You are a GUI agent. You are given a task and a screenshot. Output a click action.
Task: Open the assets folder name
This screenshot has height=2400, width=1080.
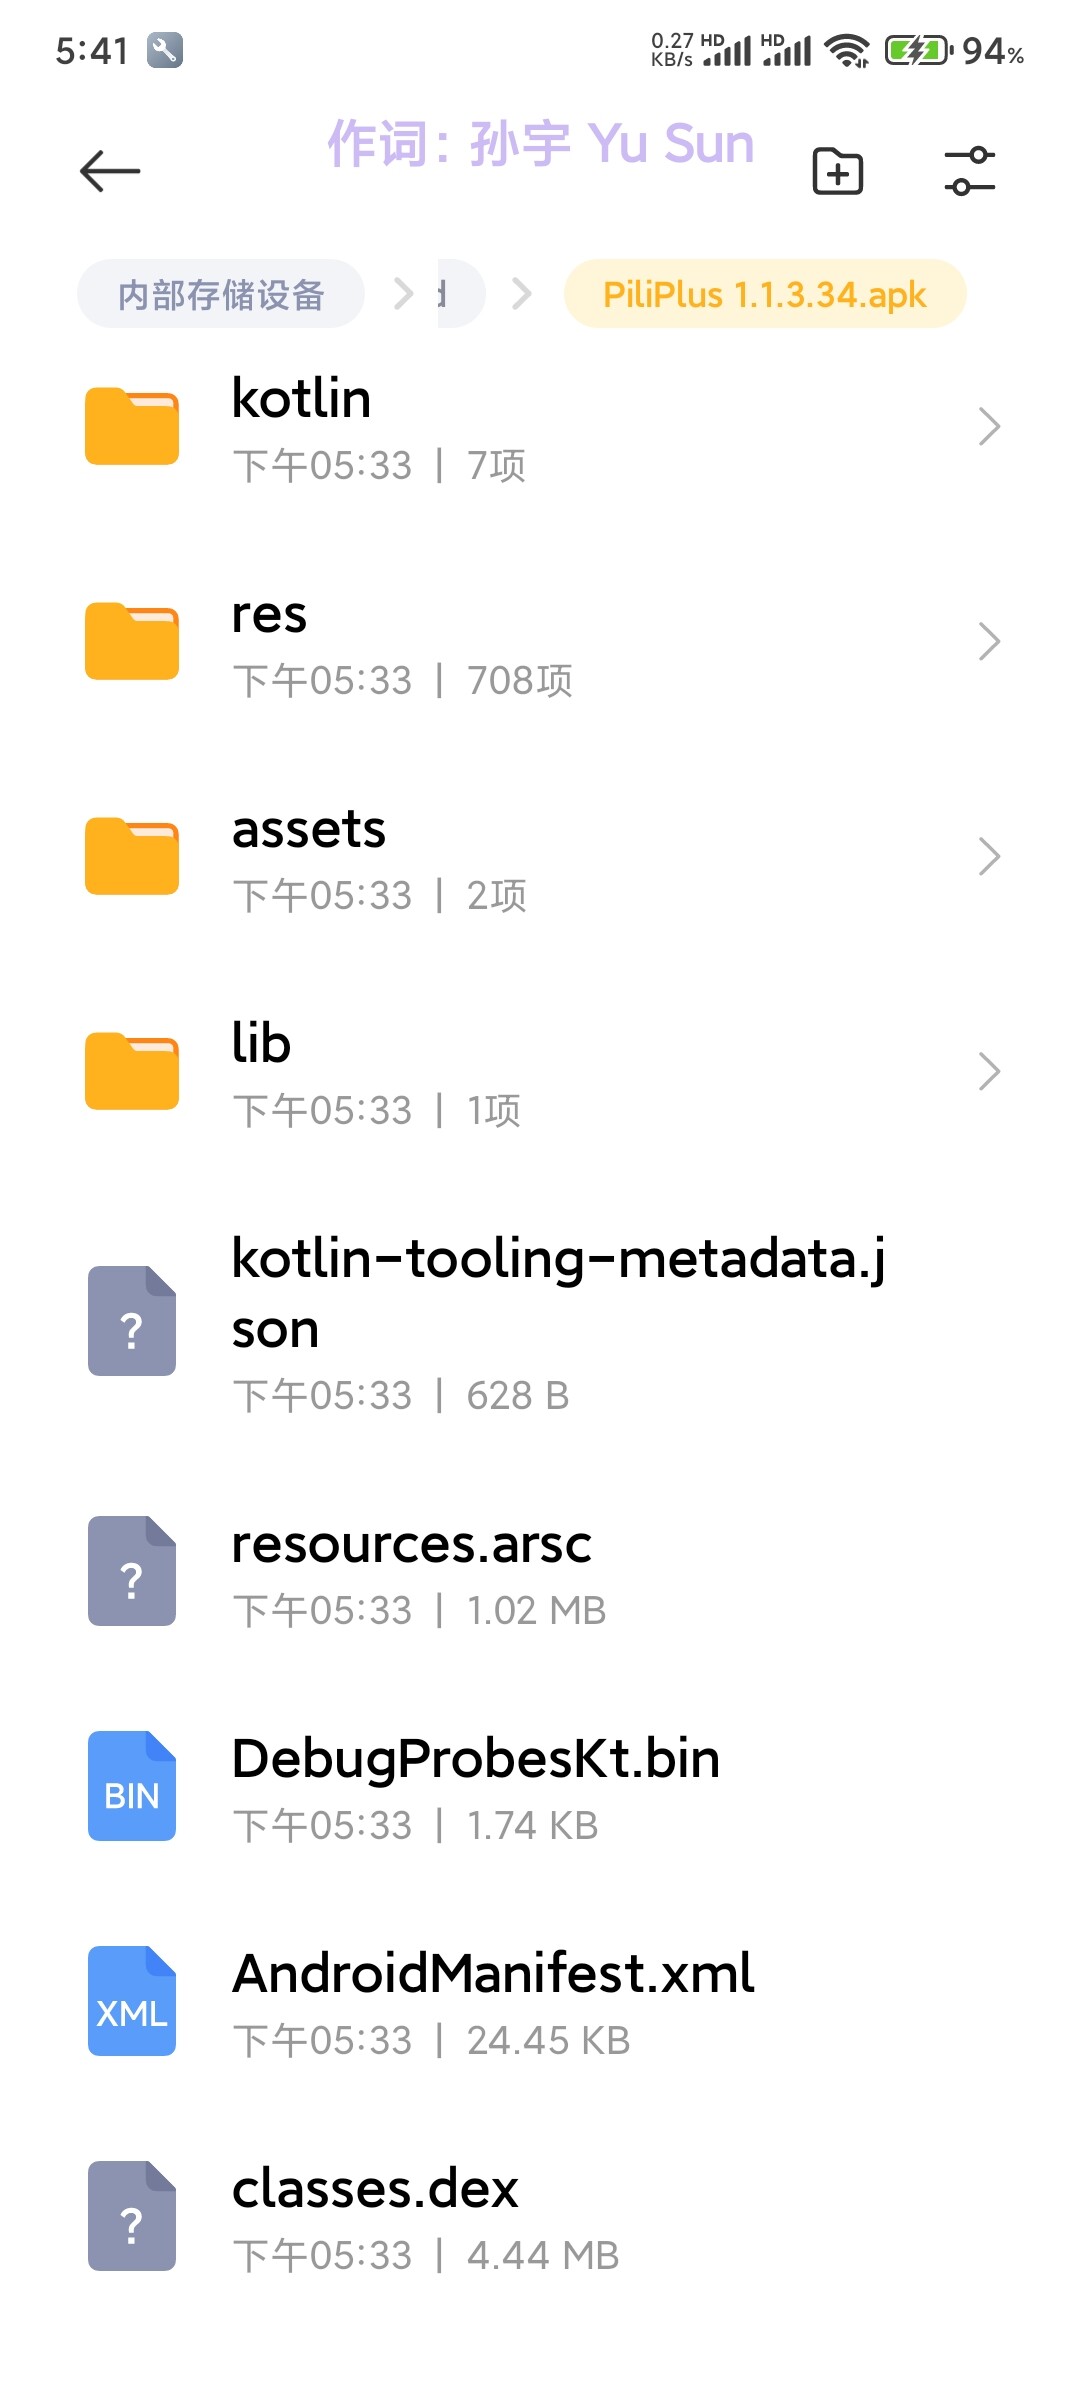309,830
